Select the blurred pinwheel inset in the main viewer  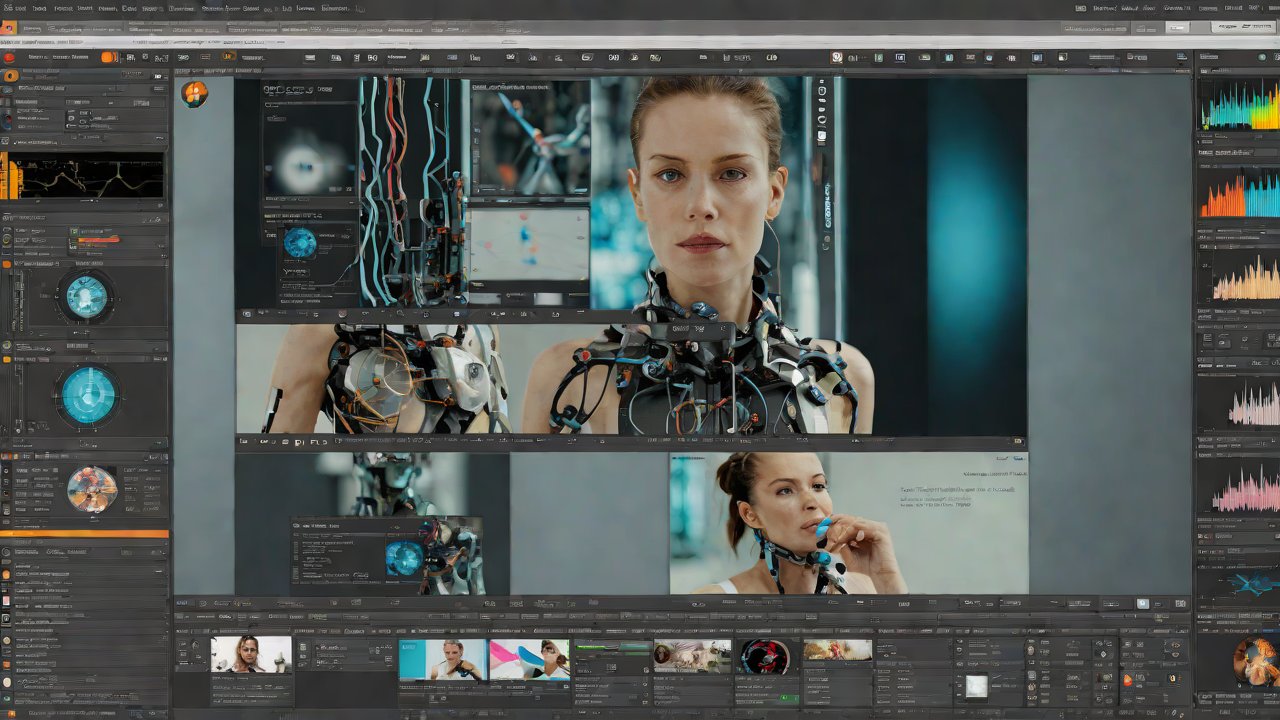(530, 138)
